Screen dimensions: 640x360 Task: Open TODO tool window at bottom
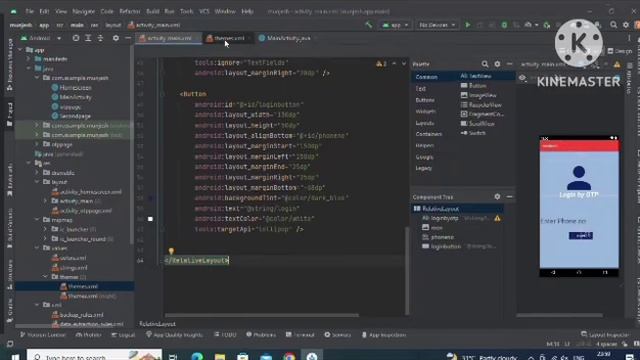(x=225, y=335)
